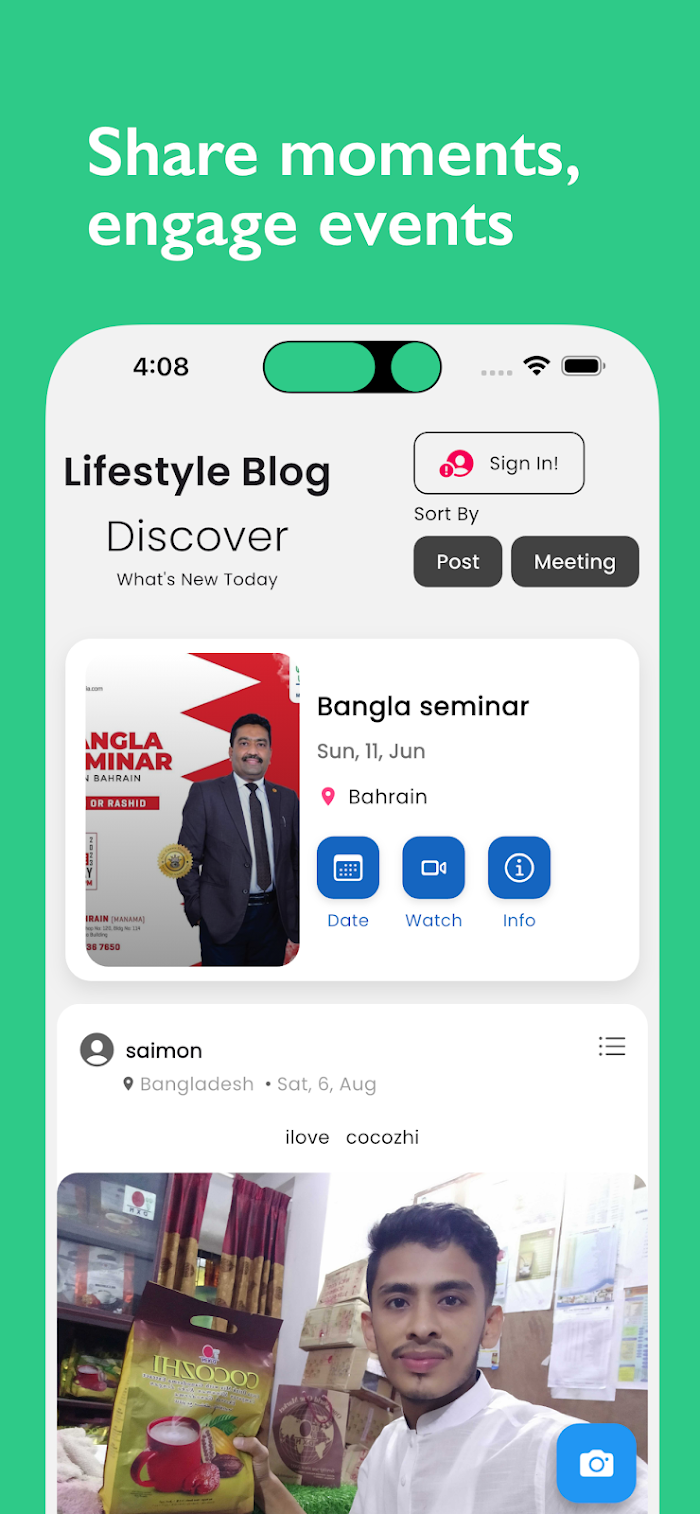
Task: Sort by Meeting
Action: (x=575, y=562)
